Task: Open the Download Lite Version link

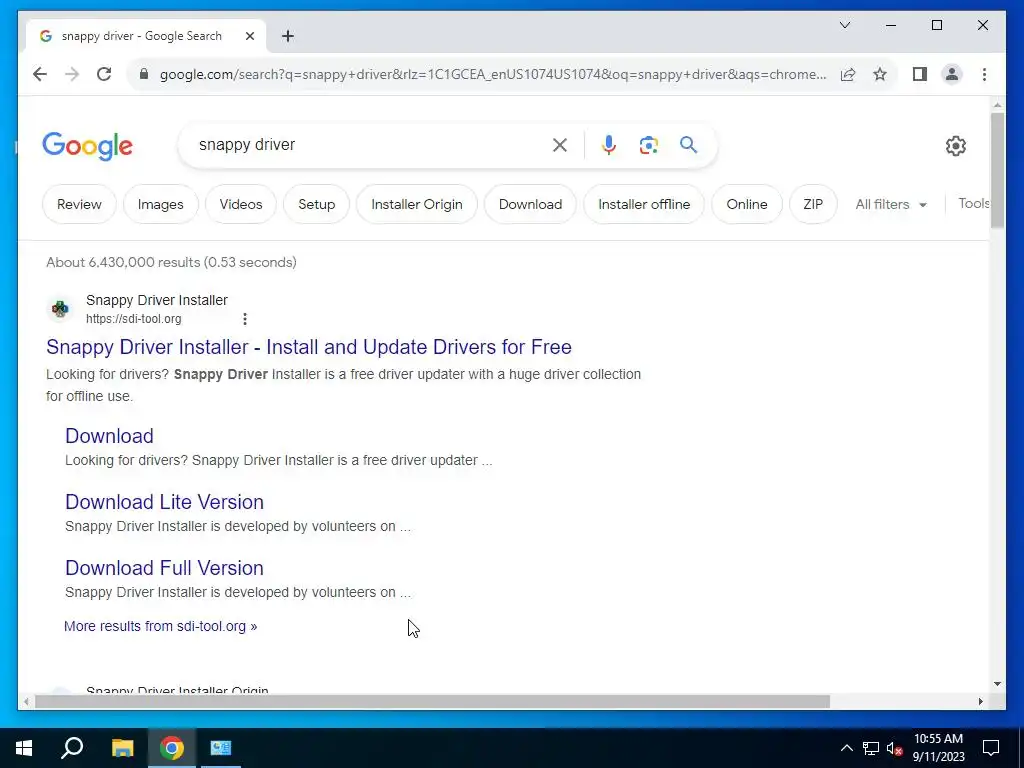Action: tap(165, 502)
